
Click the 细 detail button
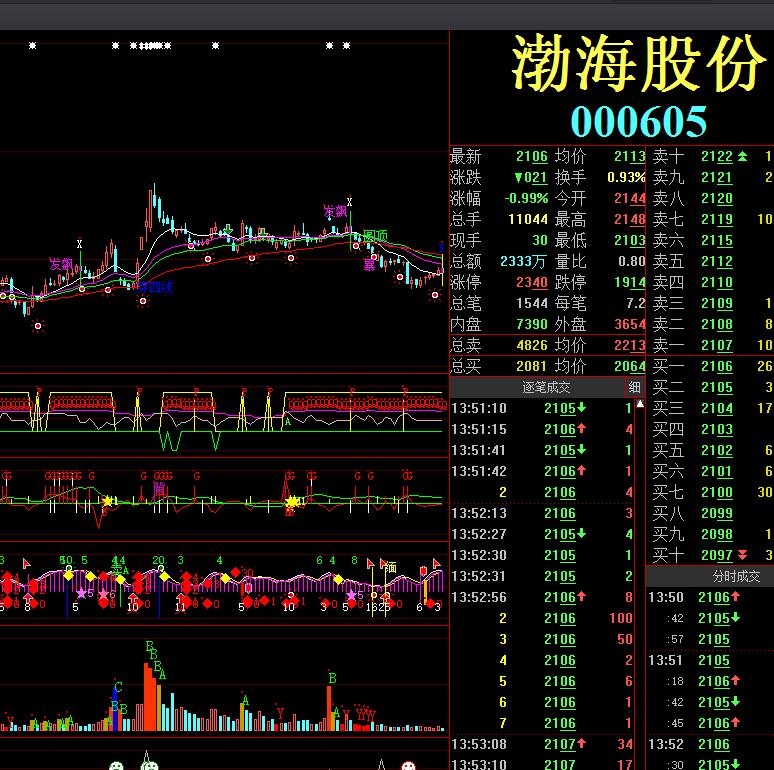(x=634, y=387)
